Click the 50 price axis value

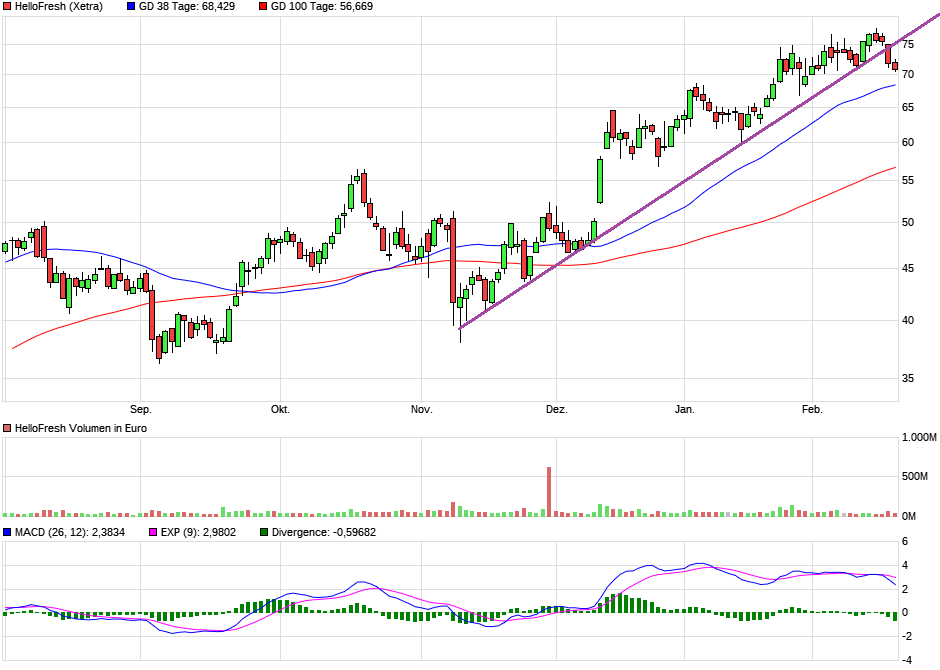[908, 222]
